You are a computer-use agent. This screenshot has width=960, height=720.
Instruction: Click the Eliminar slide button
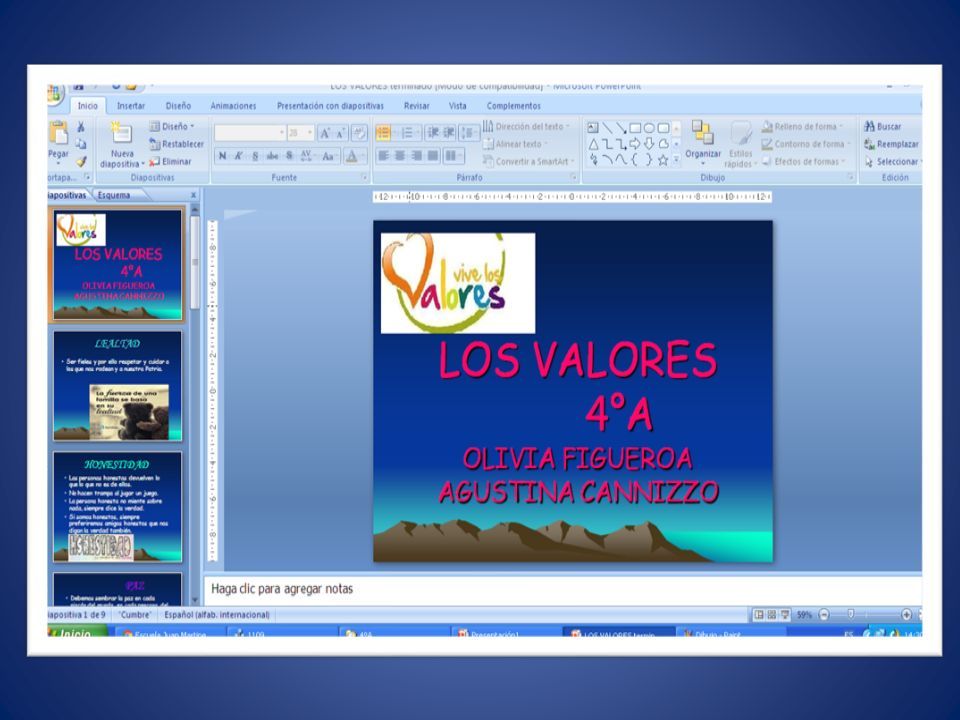170,162
